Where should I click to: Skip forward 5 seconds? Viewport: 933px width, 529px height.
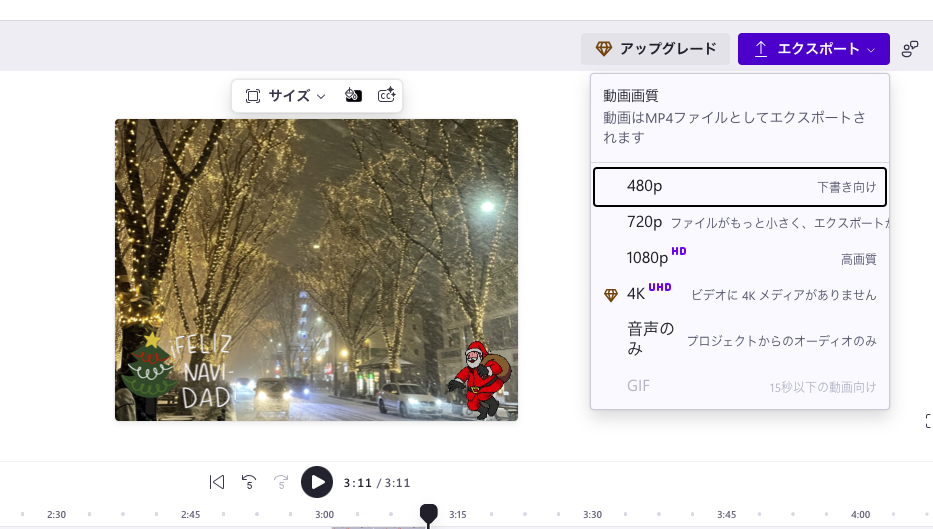click(281, 482)
